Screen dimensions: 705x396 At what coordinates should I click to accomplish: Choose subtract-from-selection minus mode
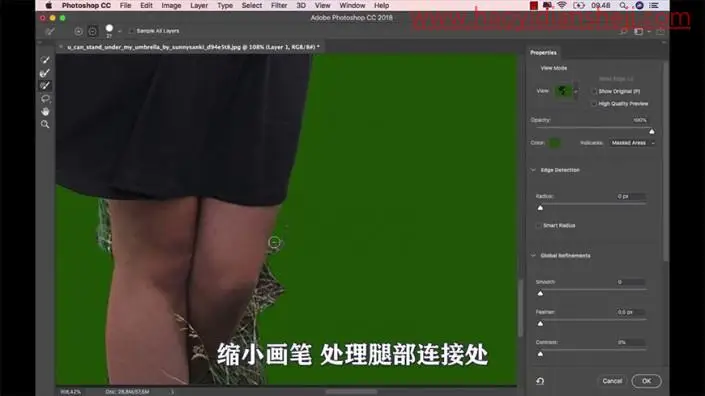point(92,31)
